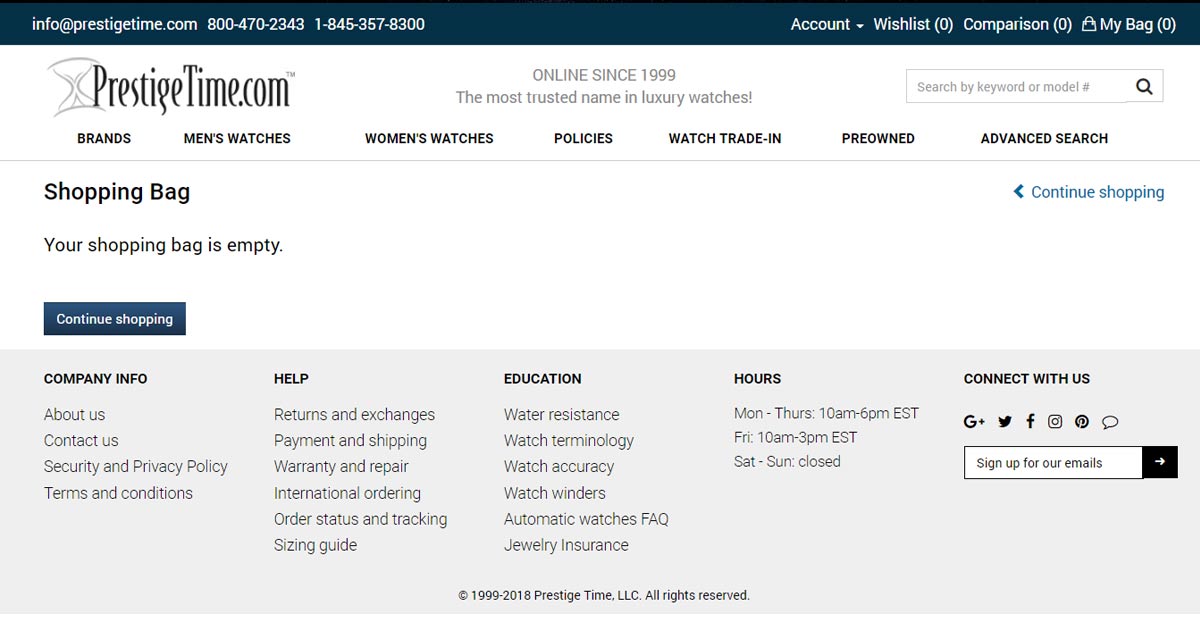1200x626 pixels.
Task: Open My Bag (0)
Action: point(1129,24)
